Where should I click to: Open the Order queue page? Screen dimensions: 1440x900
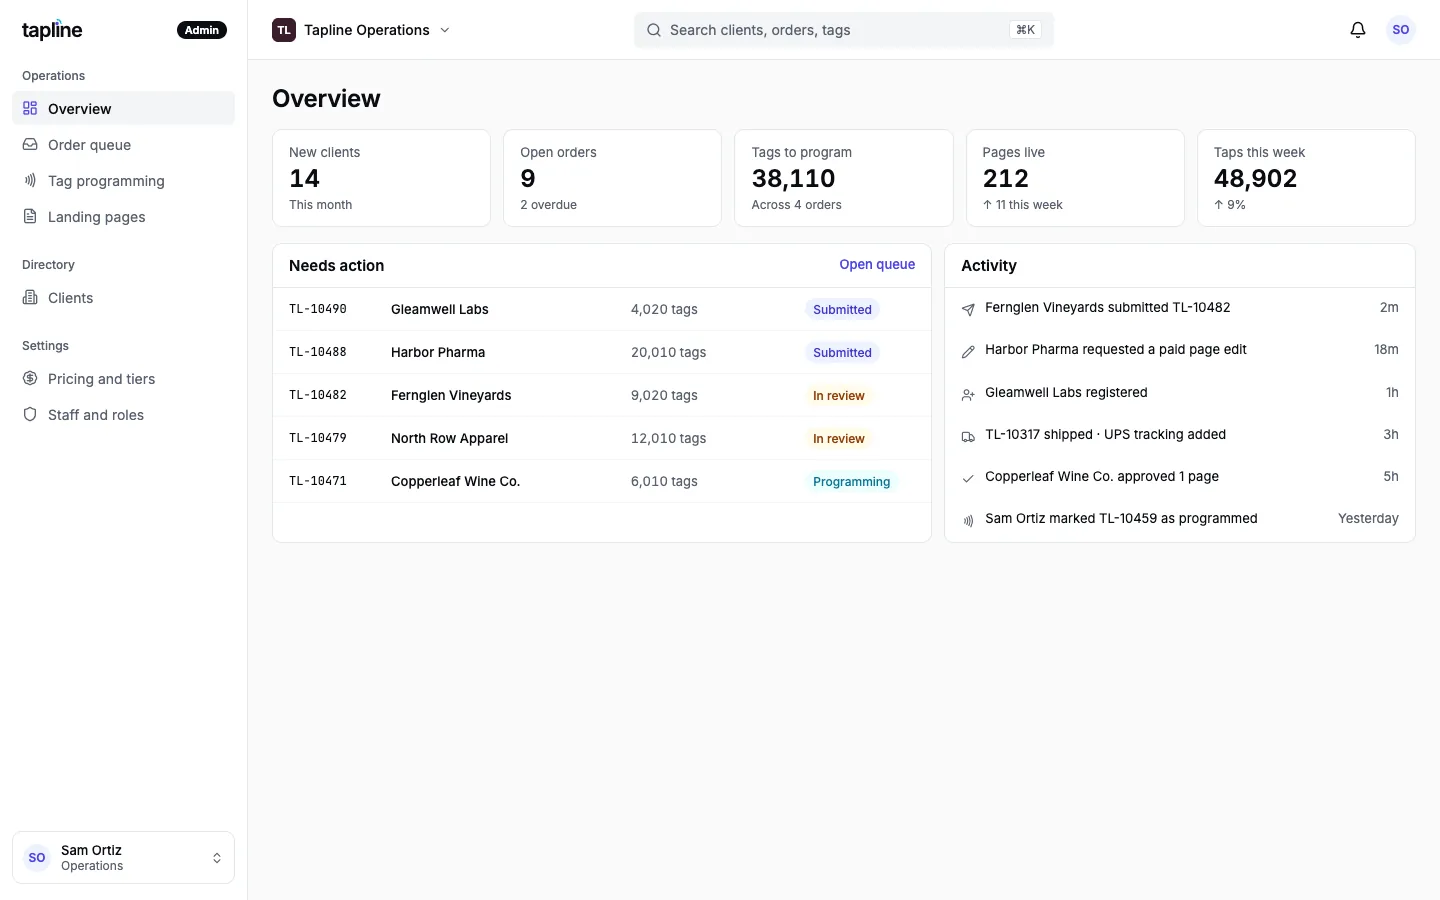tap(123, 144)
